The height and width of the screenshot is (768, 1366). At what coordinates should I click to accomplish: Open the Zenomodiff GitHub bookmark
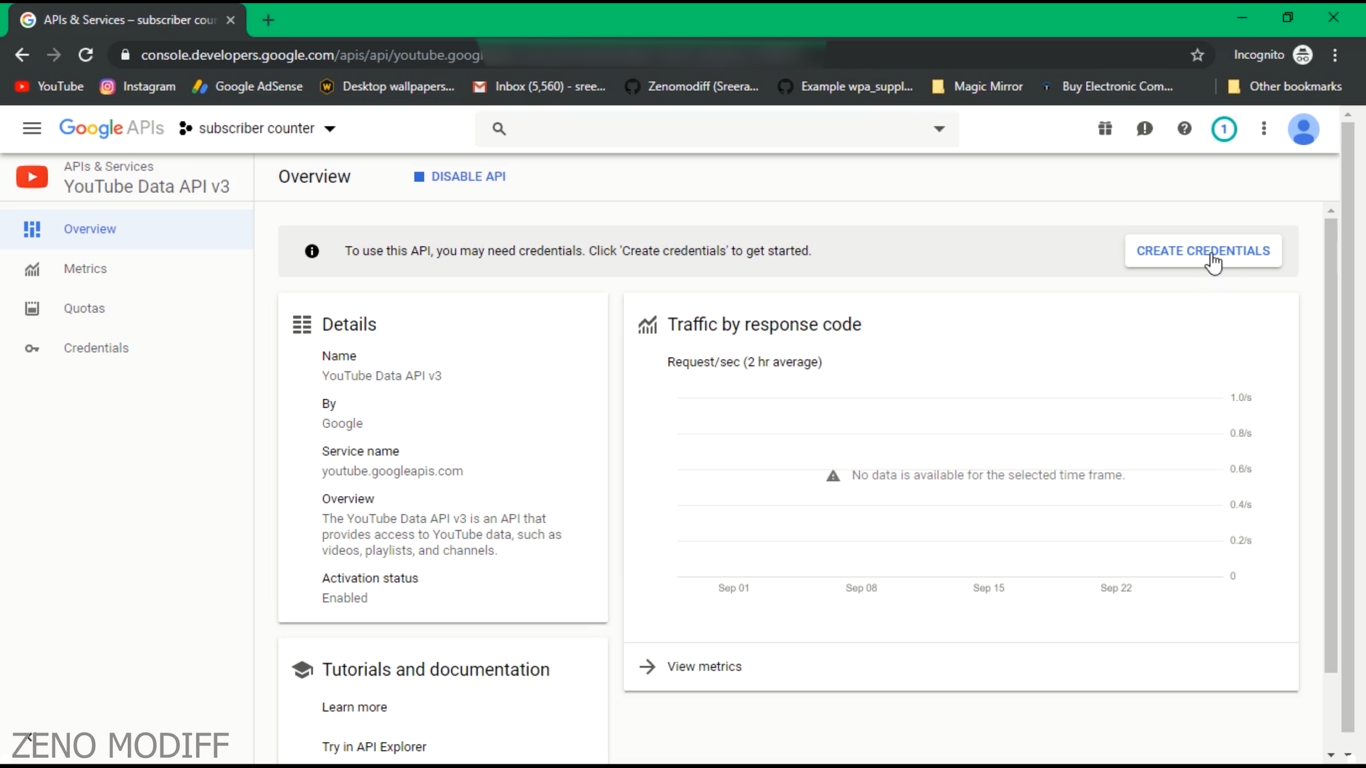click(691, 87)
